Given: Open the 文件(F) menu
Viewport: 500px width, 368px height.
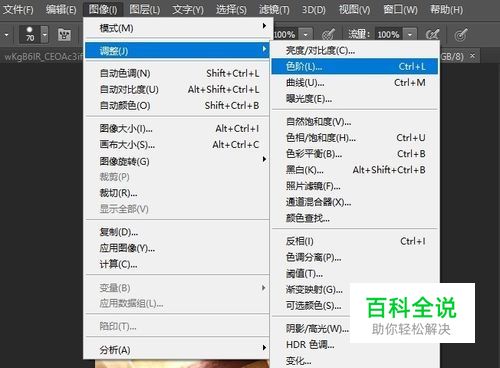Looking at the screenshot, I should [x=18, y=9].
